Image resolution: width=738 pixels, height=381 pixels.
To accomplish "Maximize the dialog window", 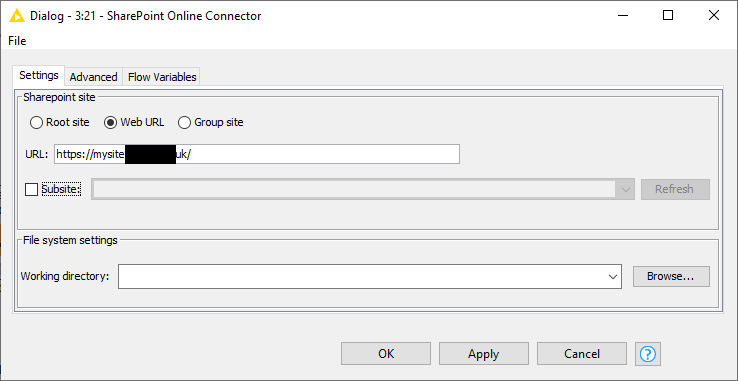I will 668,16.
